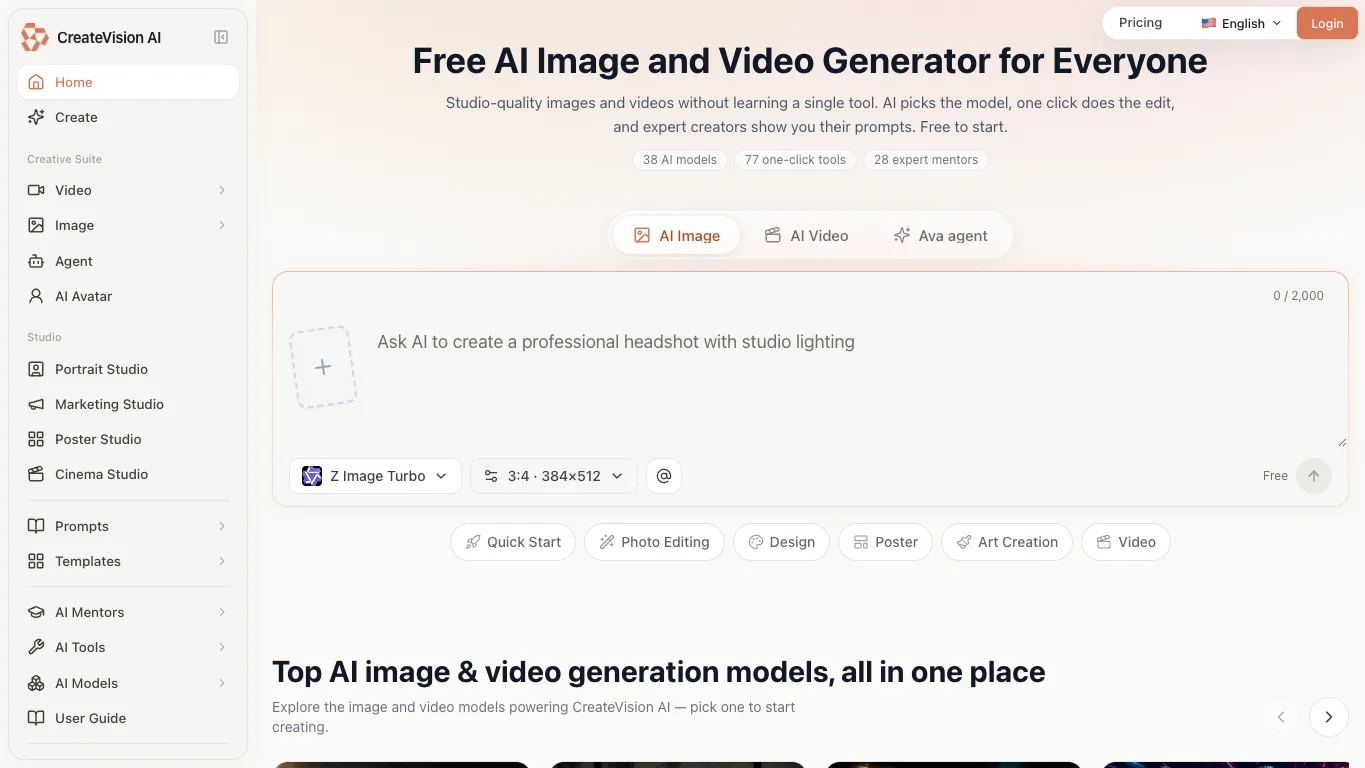Click the Poster Studio grid icon

[36, 439]
